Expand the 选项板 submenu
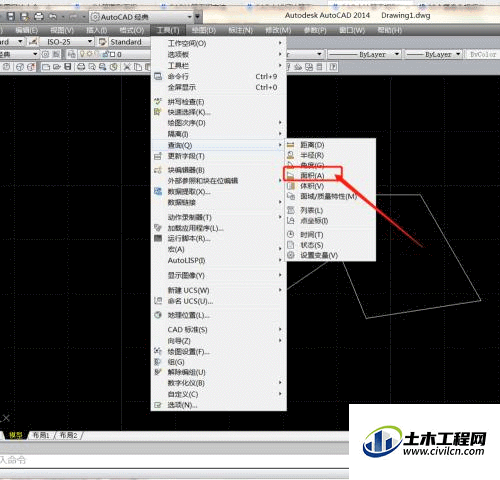 click(219, 54)
